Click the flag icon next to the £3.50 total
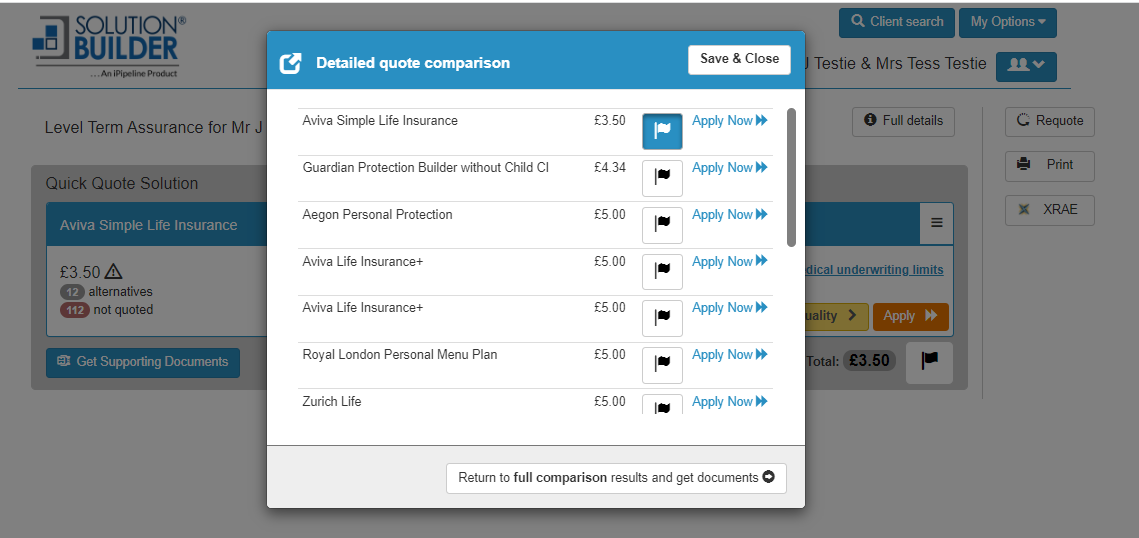This screenshot has height=538, width=1139. click(x=929, y=362)
